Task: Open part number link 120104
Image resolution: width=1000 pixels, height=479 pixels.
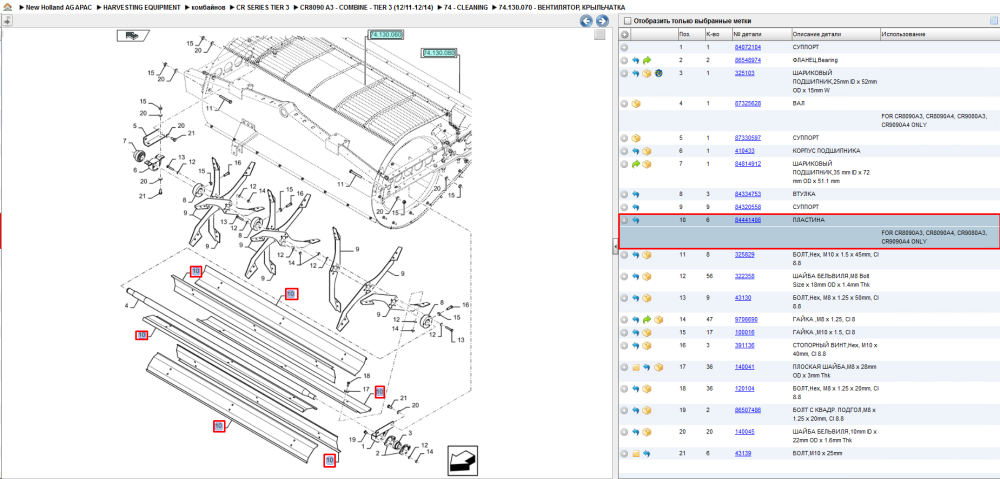Action: point(744,388)
